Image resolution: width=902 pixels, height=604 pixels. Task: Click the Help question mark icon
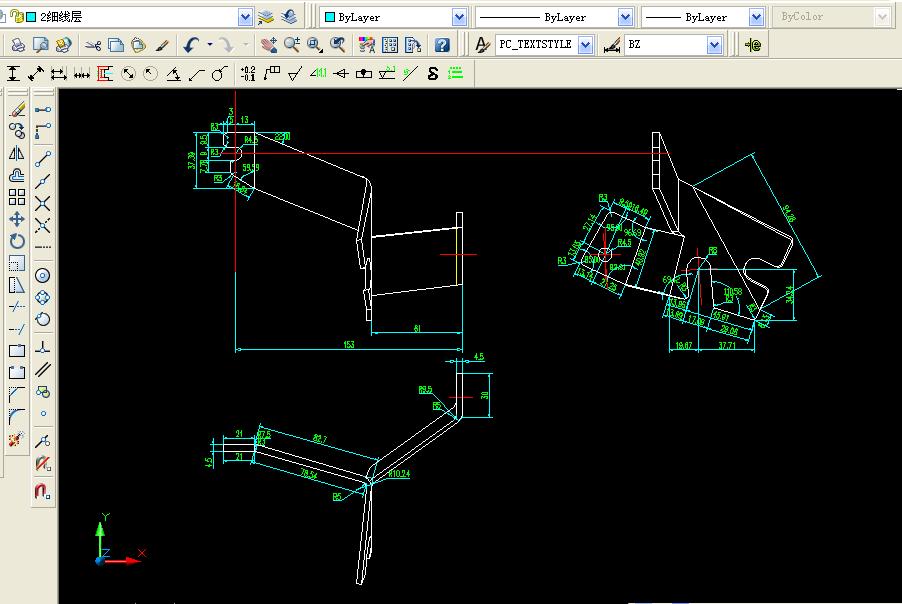442,44
